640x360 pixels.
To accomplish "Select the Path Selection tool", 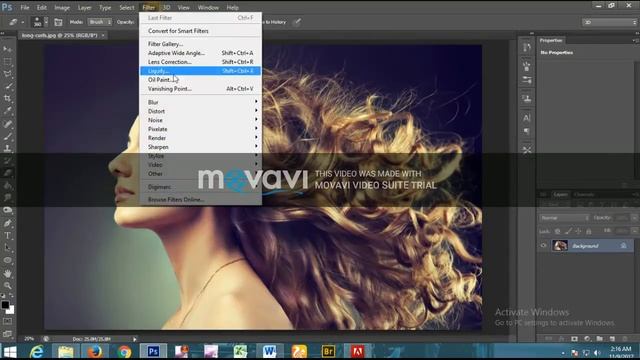I will [8, 248].
